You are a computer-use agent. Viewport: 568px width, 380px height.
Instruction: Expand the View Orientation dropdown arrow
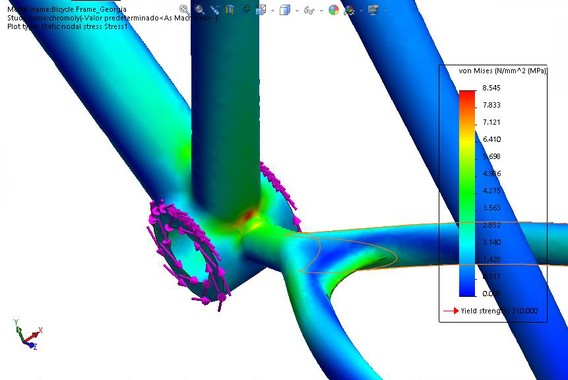272,11
